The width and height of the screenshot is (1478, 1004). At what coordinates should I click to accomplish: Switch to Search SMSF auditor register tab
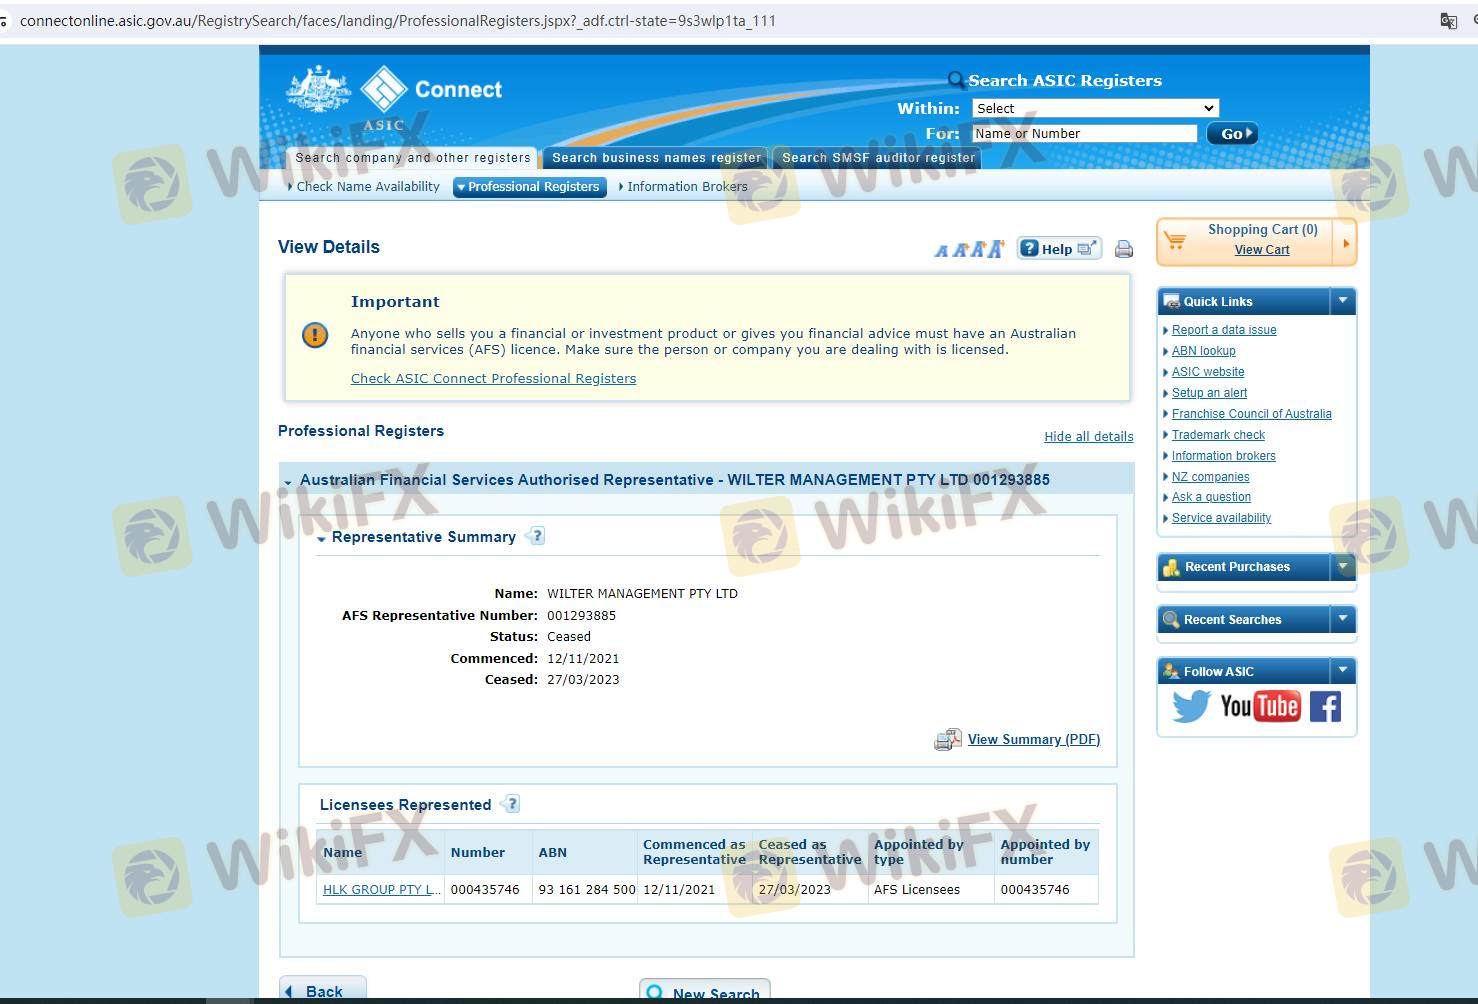point(877,158)
